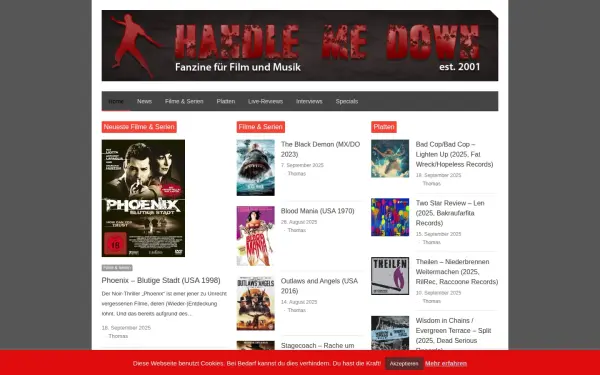Go to Filme & Serien in navigation bar
This screenshot has width=600, height=375.
(184, 101)
